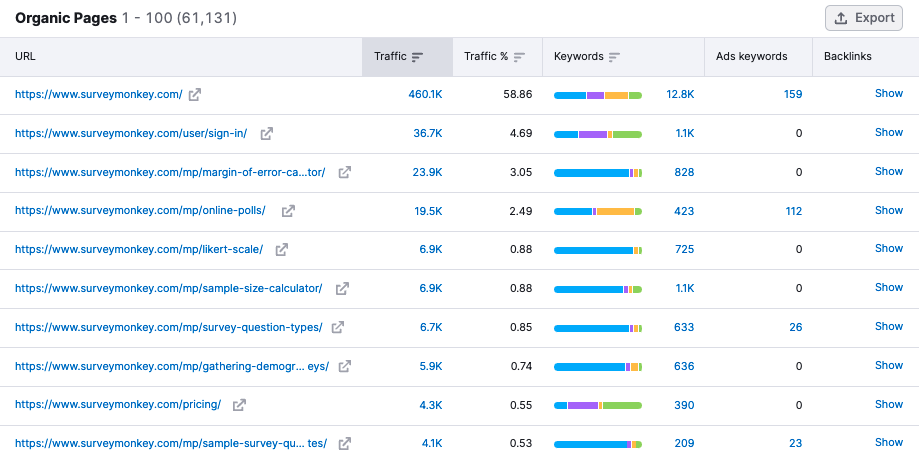Viewport: 919px width, 460px height.
Task: Click the Backlinks column header
Action: click(x=847, y=57)
